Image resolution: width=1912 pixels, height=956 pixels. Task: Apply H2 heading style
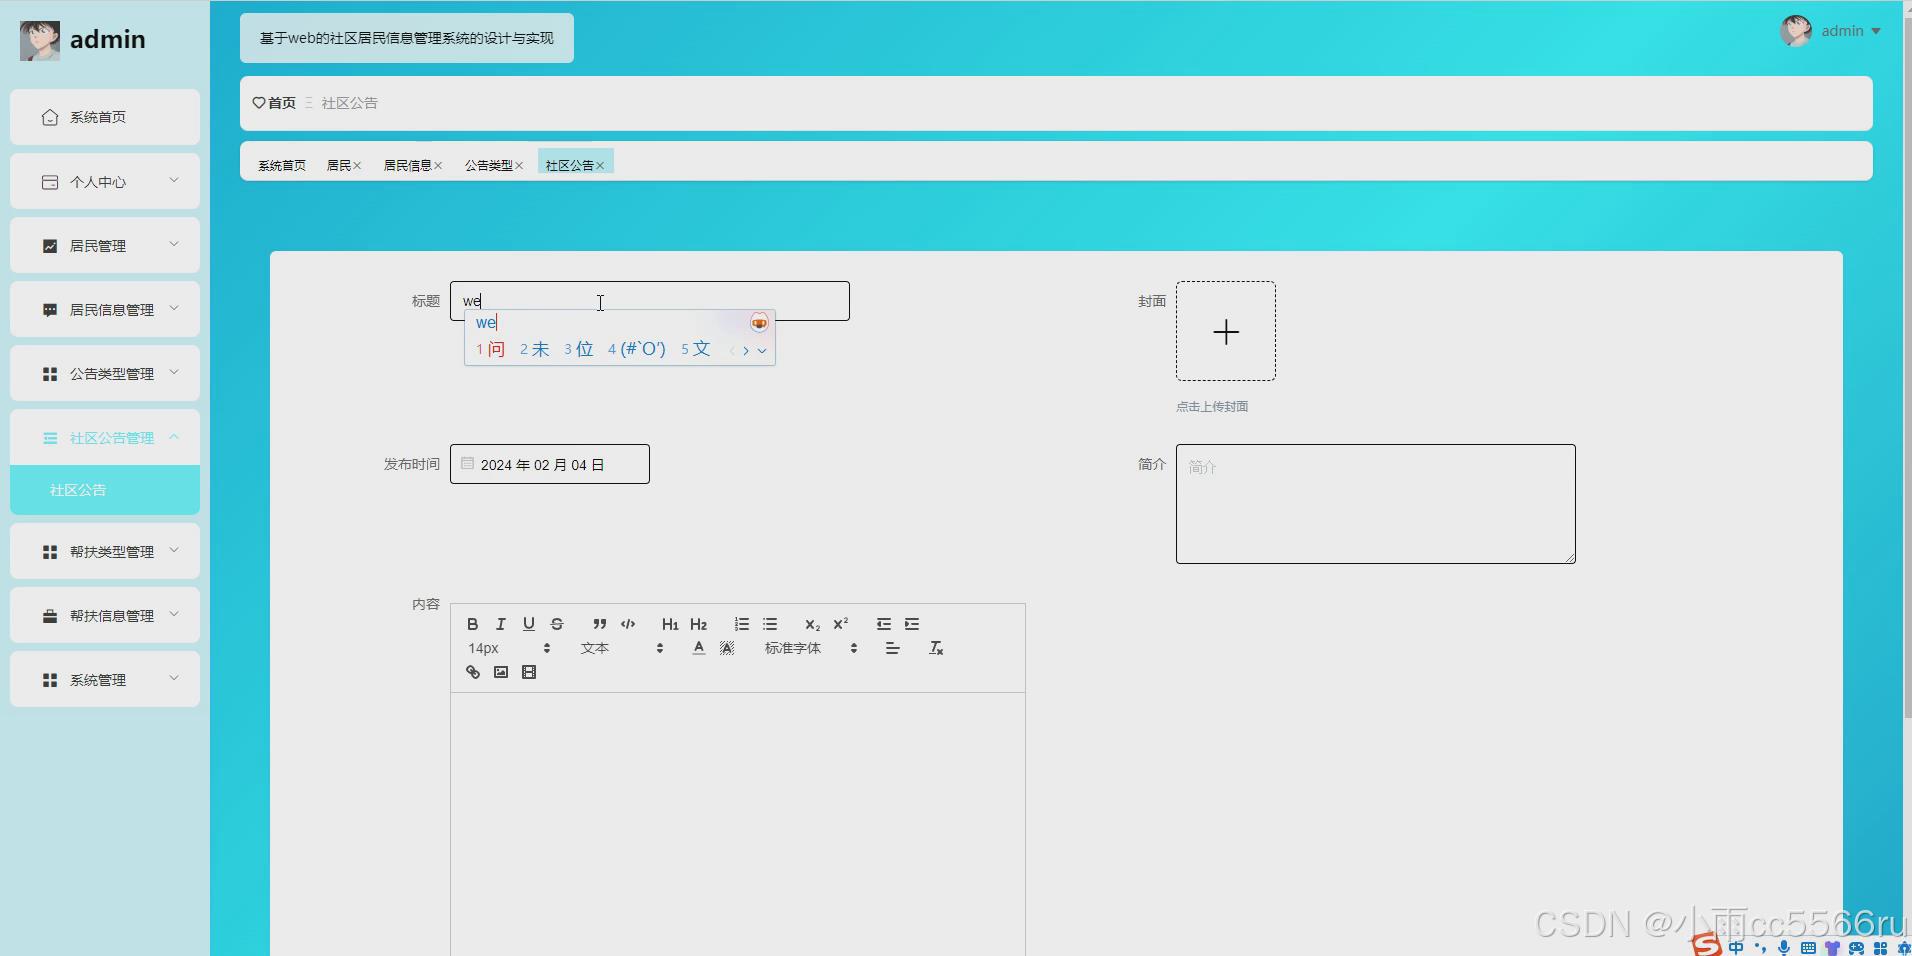pyautogui.click(x=698, y=624)
